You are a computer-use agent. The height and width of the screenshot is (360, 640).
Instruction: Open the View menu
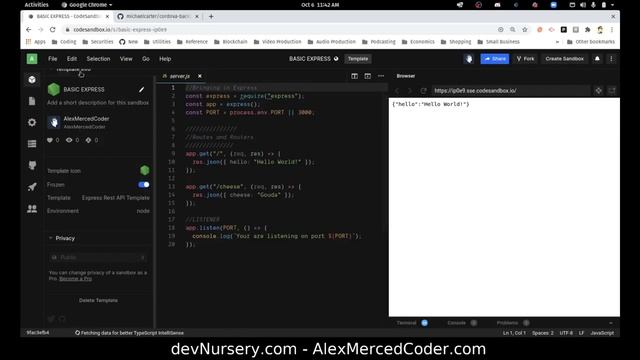pos(126,59)
